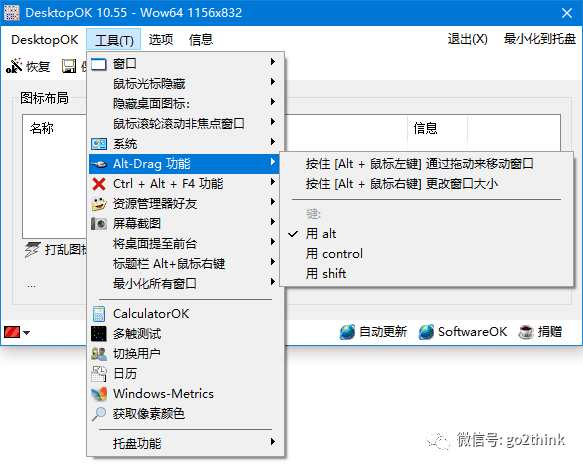The width and height of the screenshot is (583, 466).
Task: Select the 用 alt checked option
Action: tap(426, 234)
